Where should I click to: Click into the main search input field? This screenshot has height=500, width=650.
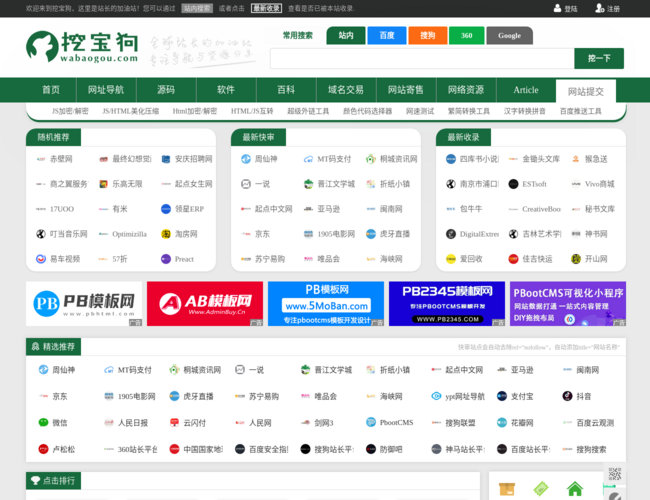pos(422,58)
